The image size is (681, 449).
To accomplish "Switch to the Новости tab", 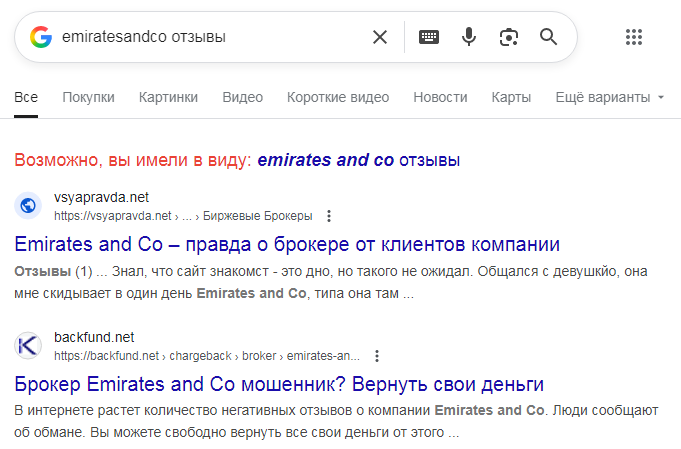I will [440, 97].
